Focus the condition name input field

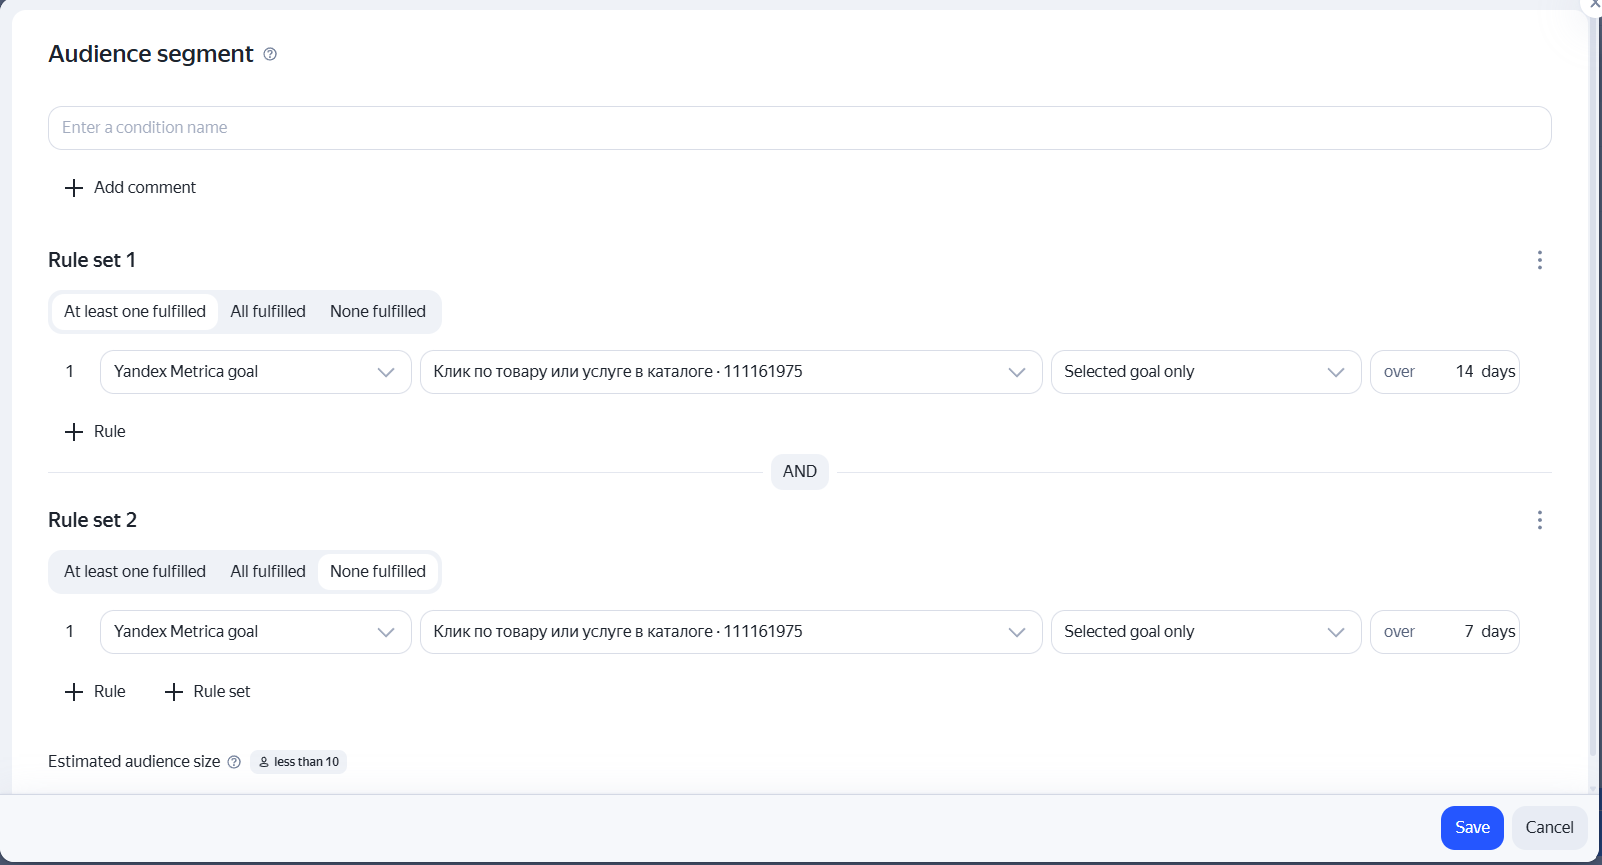[x=800, y=128]
